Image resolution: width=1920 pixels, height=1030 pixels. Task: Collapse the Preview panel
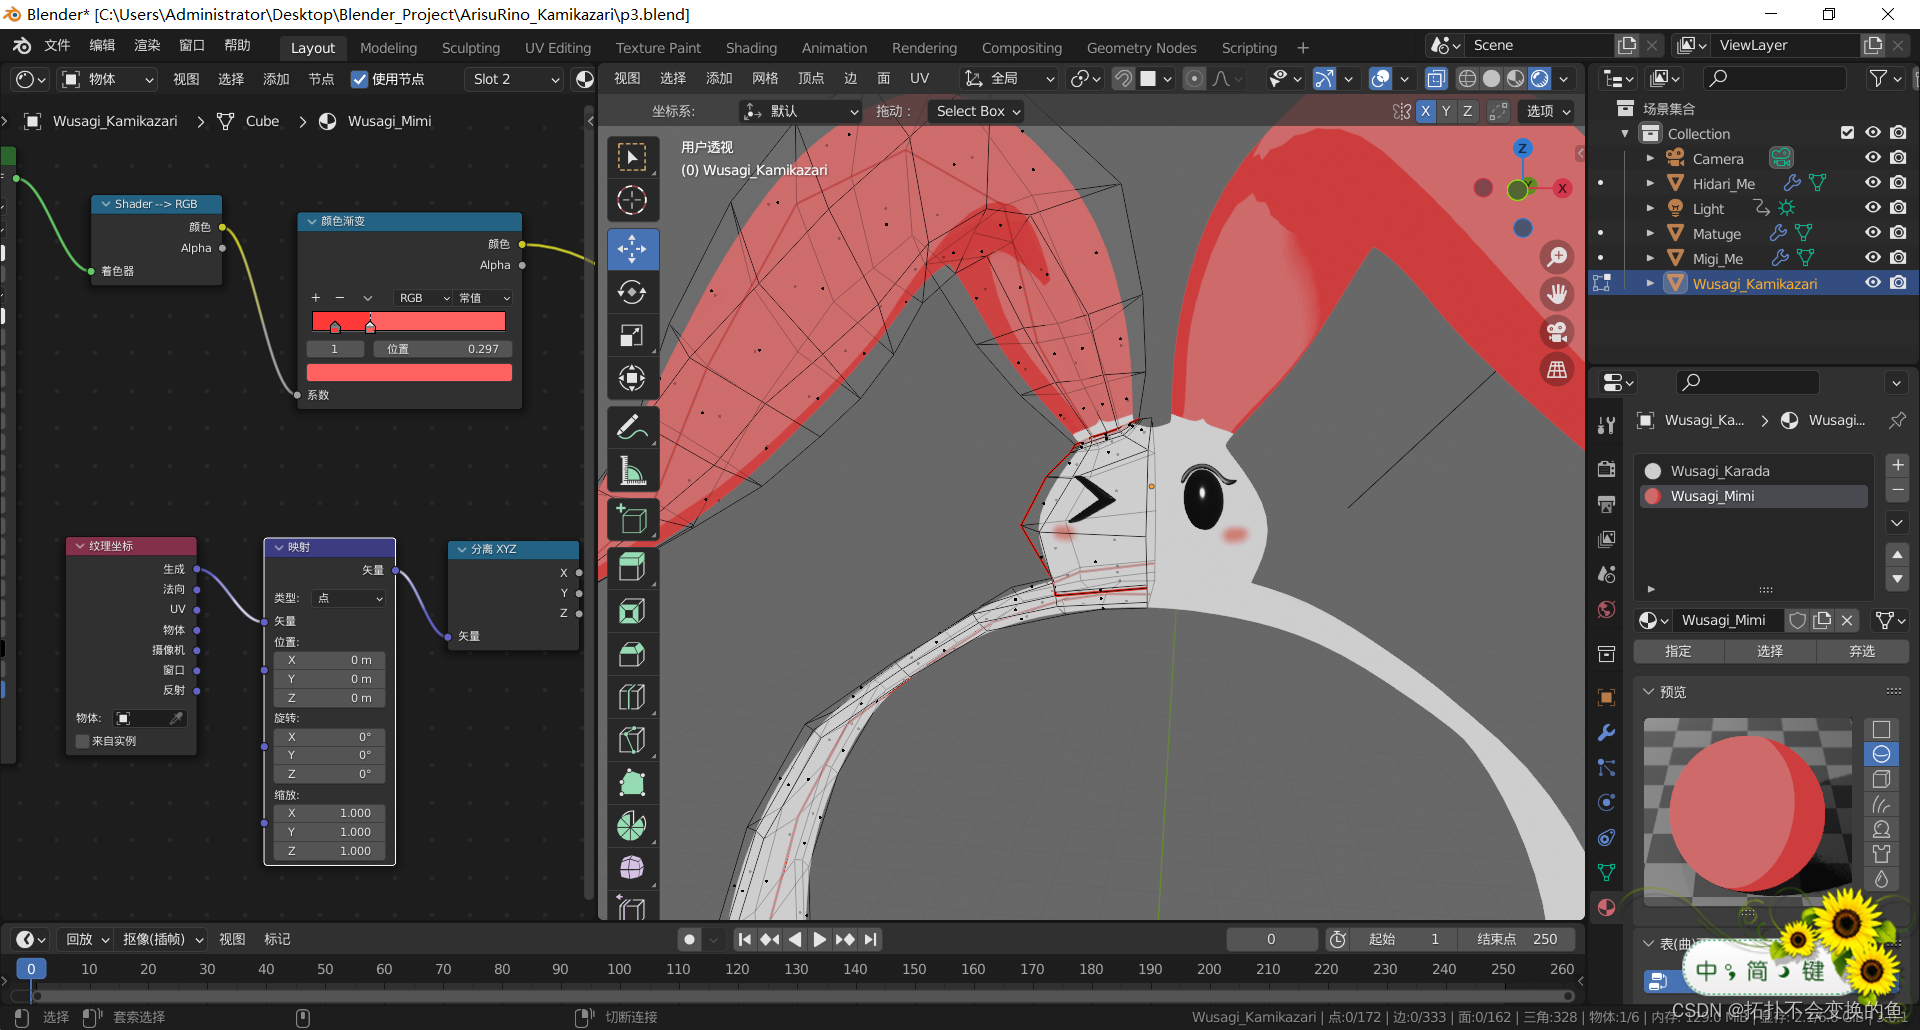(1649, 692)
